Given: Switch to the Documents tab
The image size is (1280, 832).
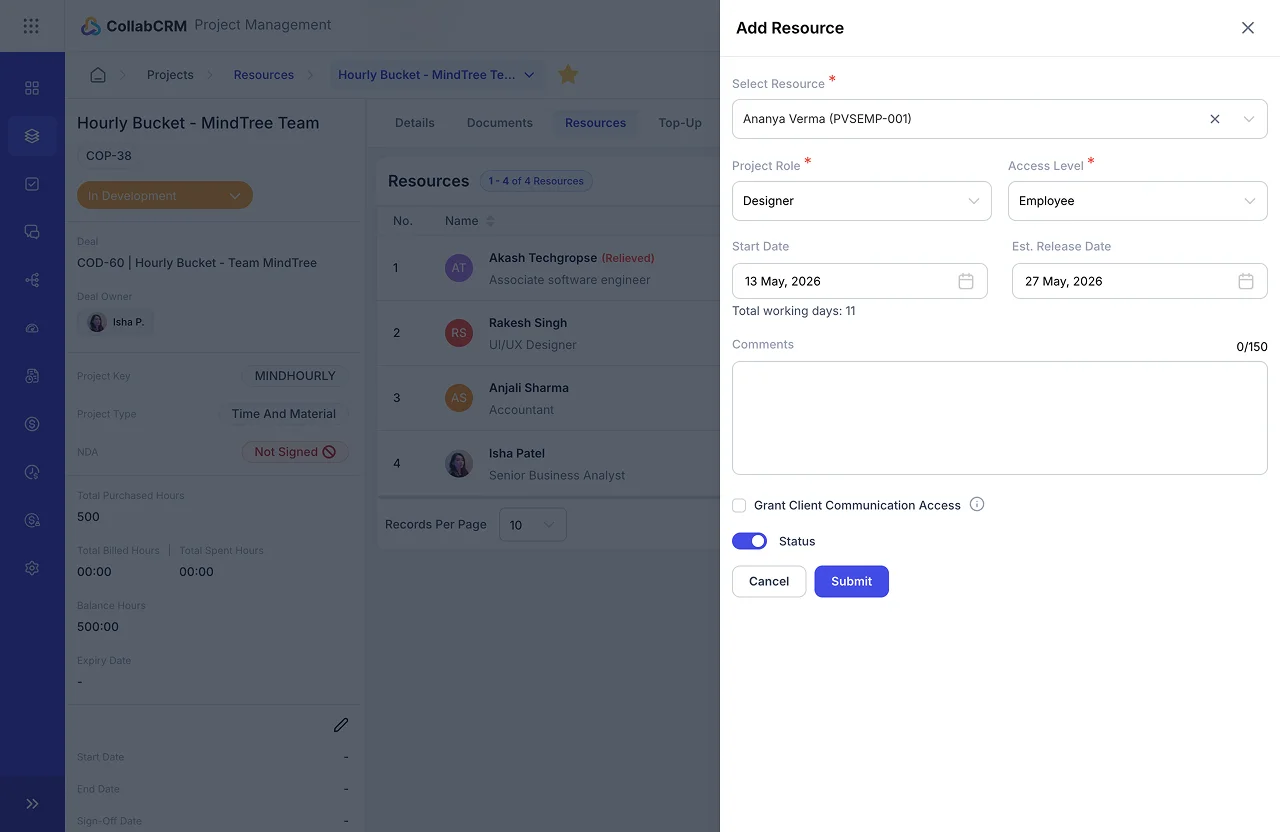Looking at the screenshot, I should (x=500, y=123).
